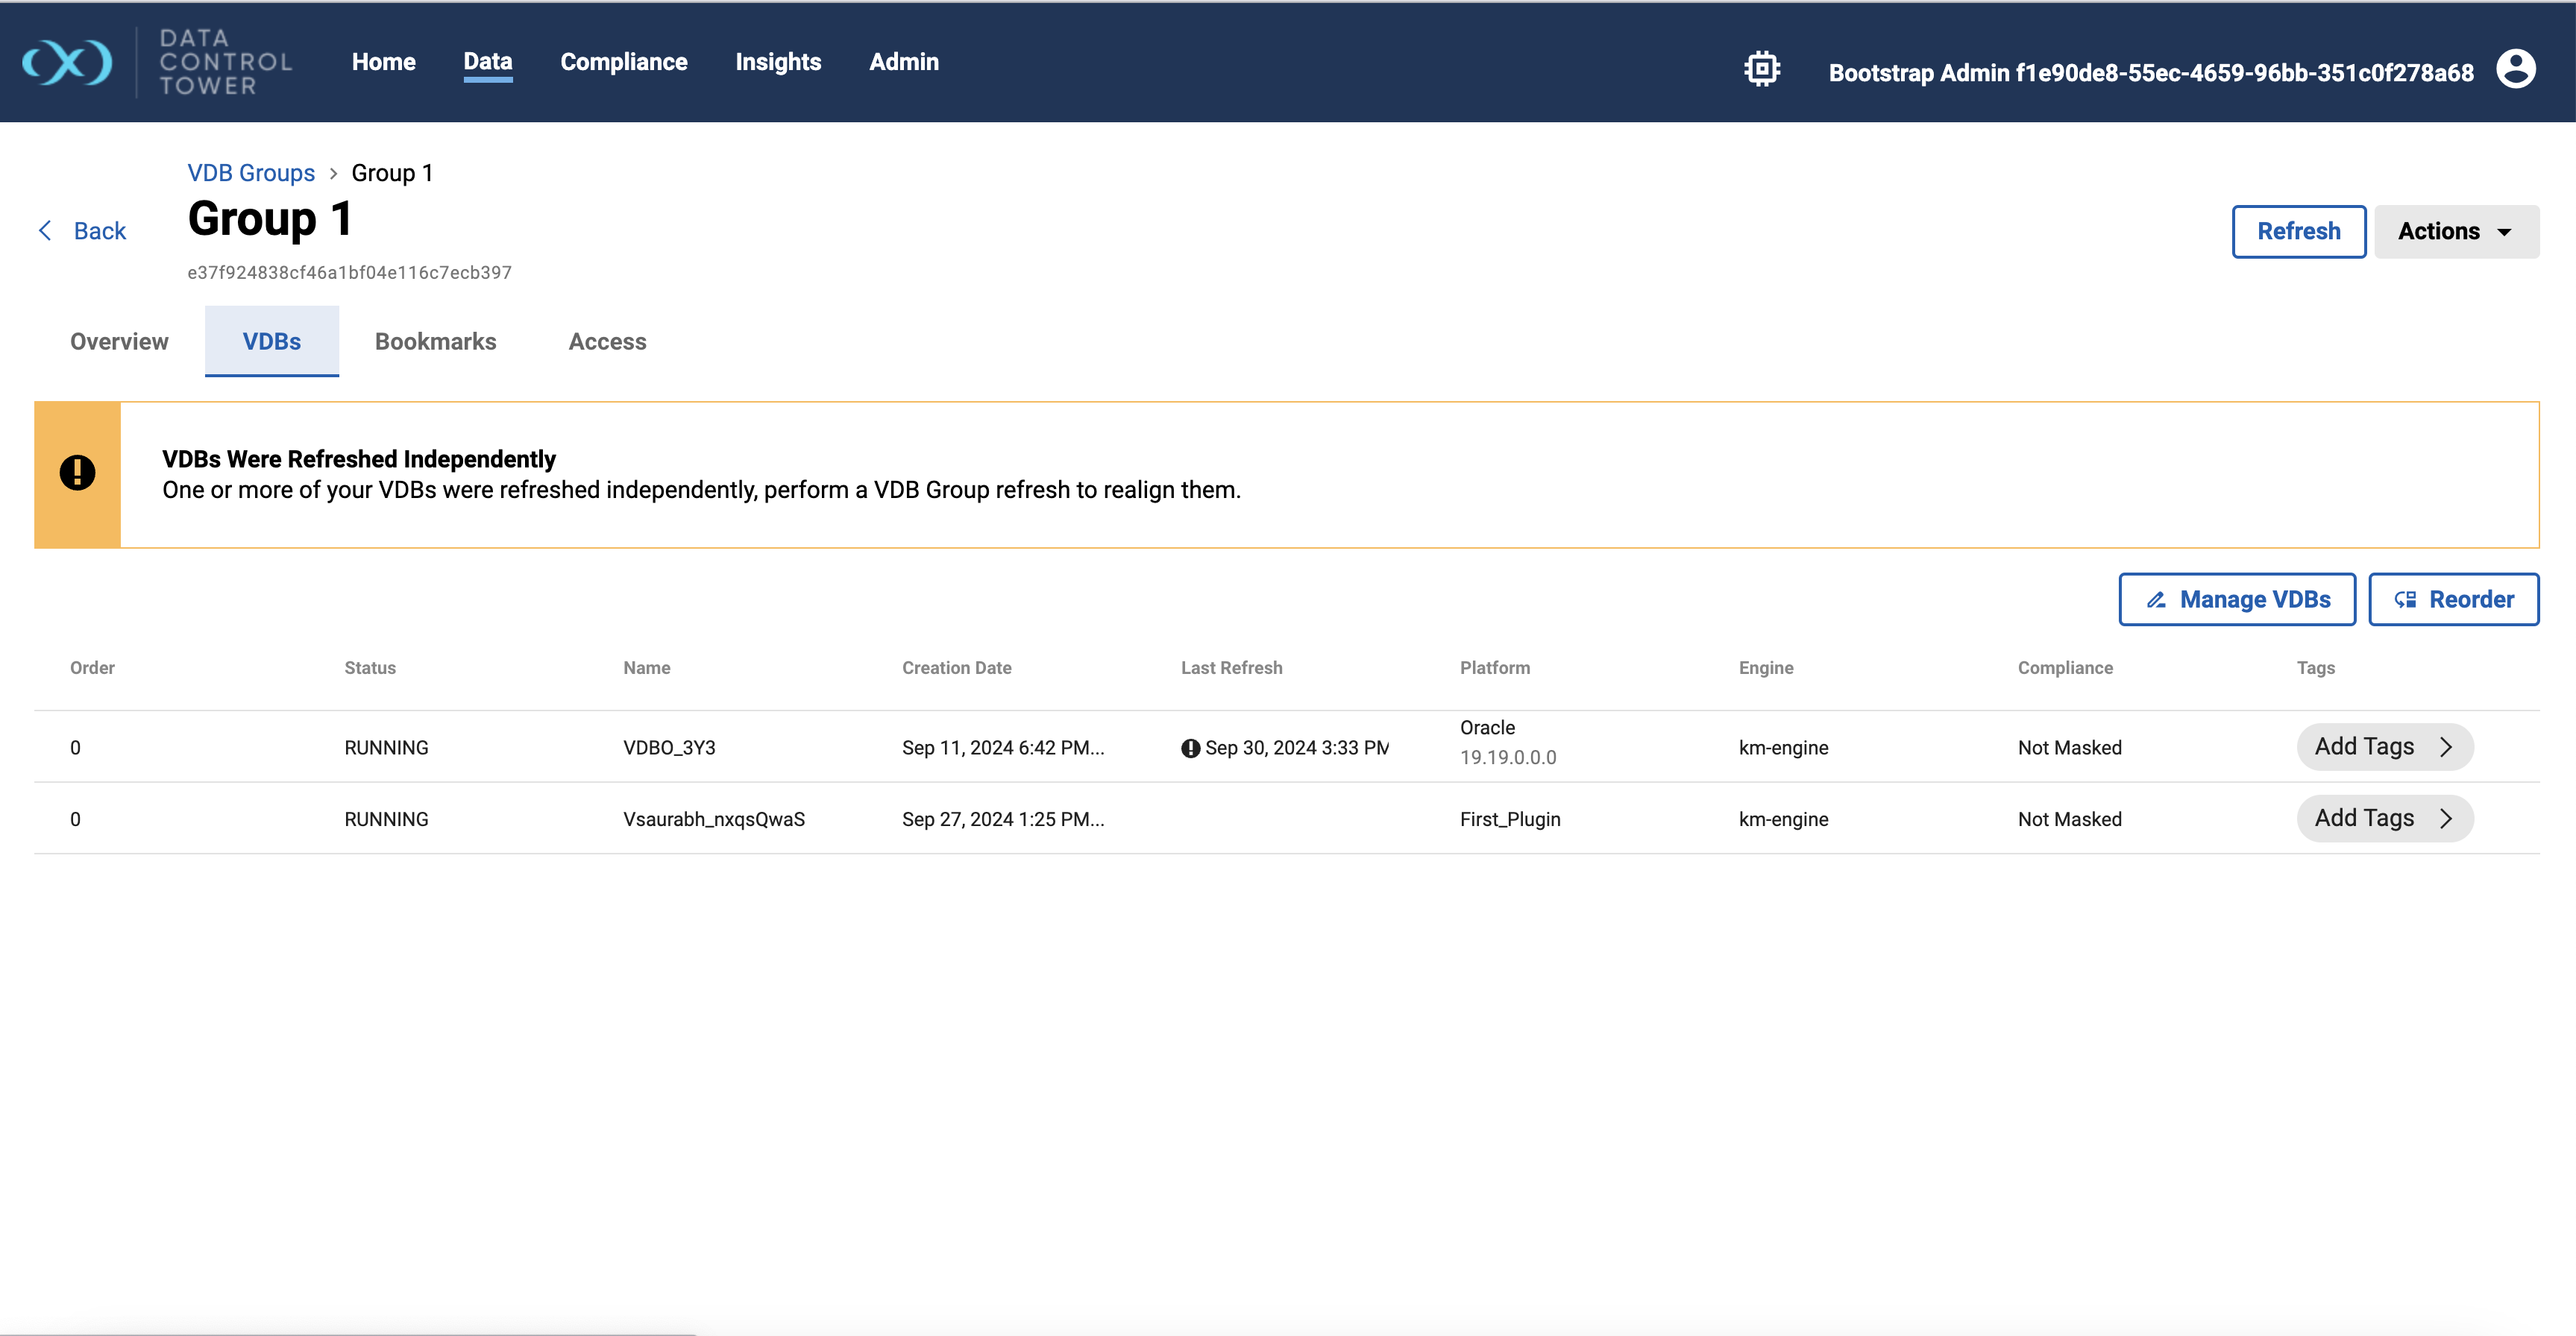This screenshot has width=2576, height=1336.
Task: Open the Insights menu in navbar
Action: pyautogui.click(x=777, y=62)
